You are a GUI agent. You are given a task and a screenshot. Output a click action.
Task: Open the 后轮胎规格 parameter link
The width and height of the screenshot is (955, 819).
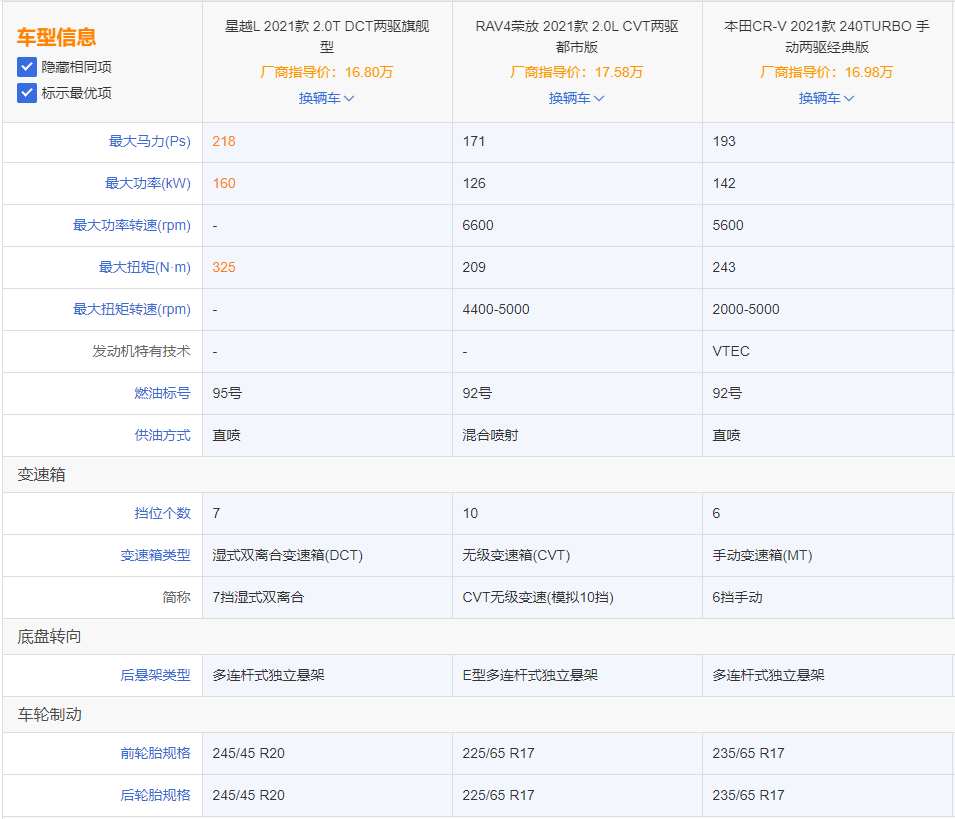(x=155, y=795)
